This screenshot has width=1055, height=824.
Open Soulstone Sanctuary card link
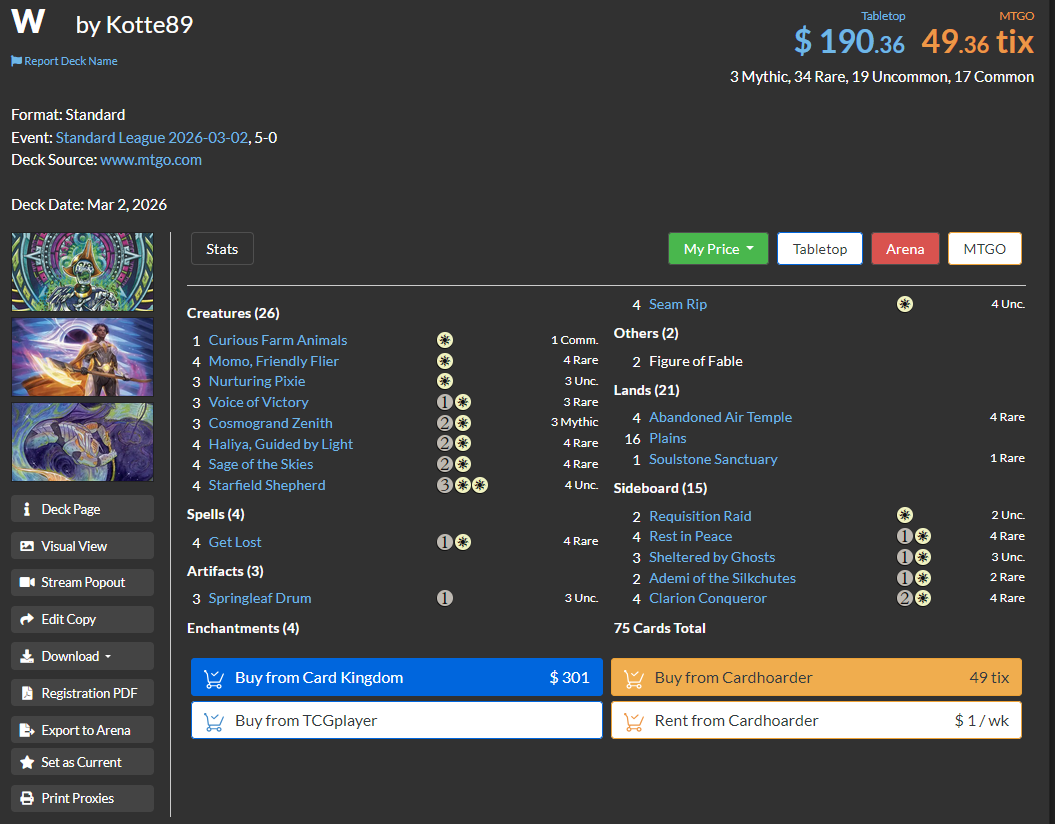pos(713,459)
